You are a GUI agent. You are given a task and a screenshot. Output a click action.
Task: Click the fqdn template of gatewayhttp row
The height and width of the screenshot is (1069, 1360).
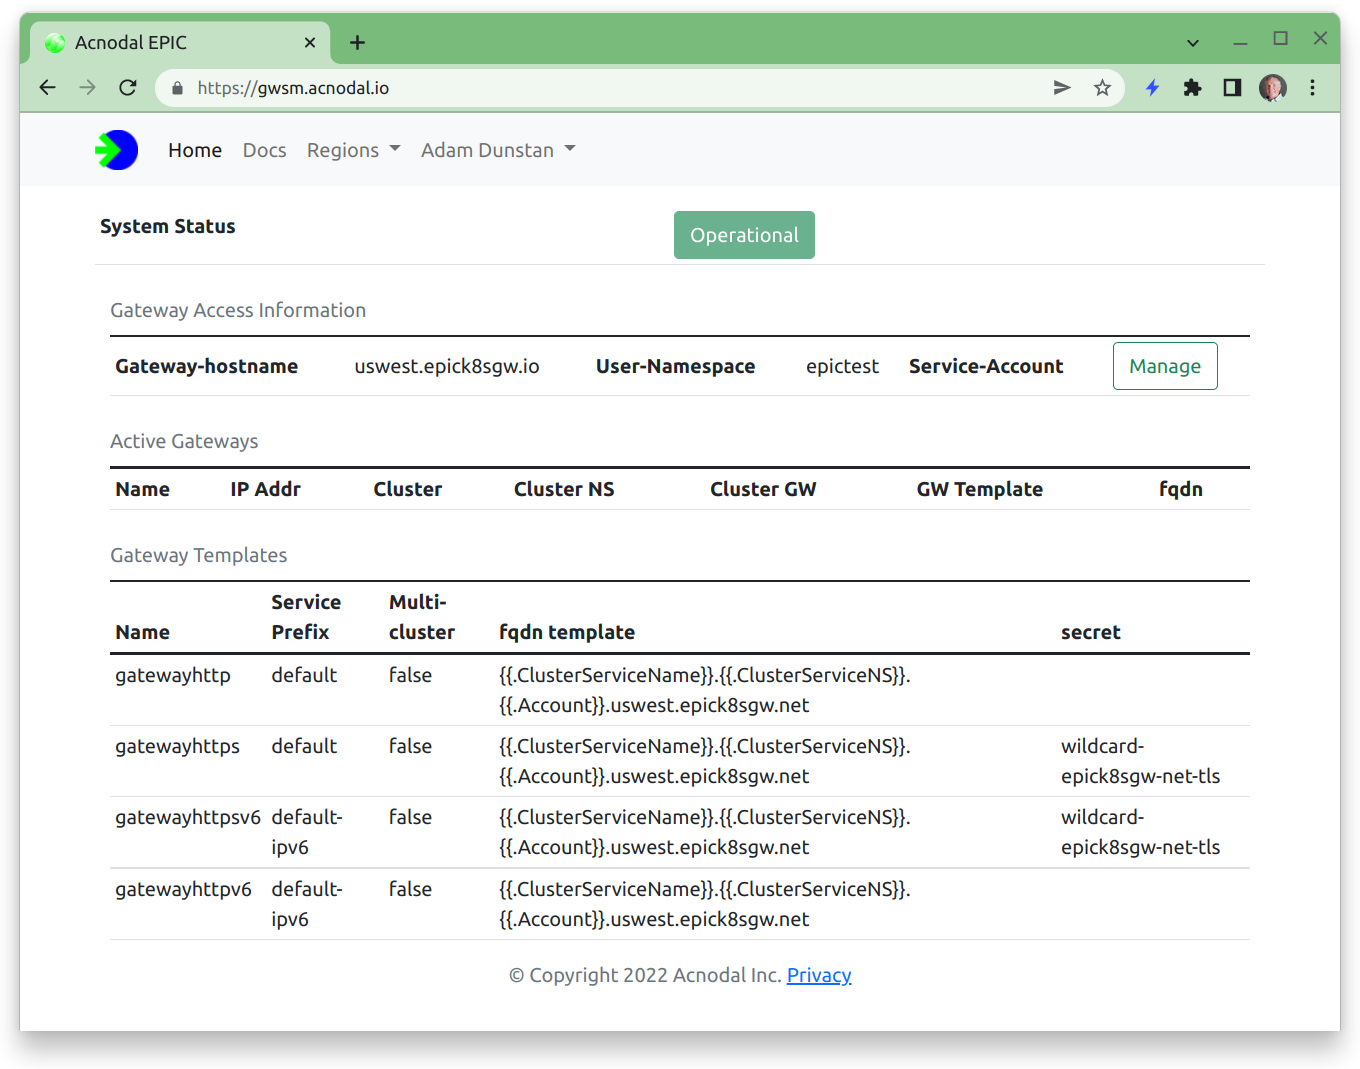705,690
